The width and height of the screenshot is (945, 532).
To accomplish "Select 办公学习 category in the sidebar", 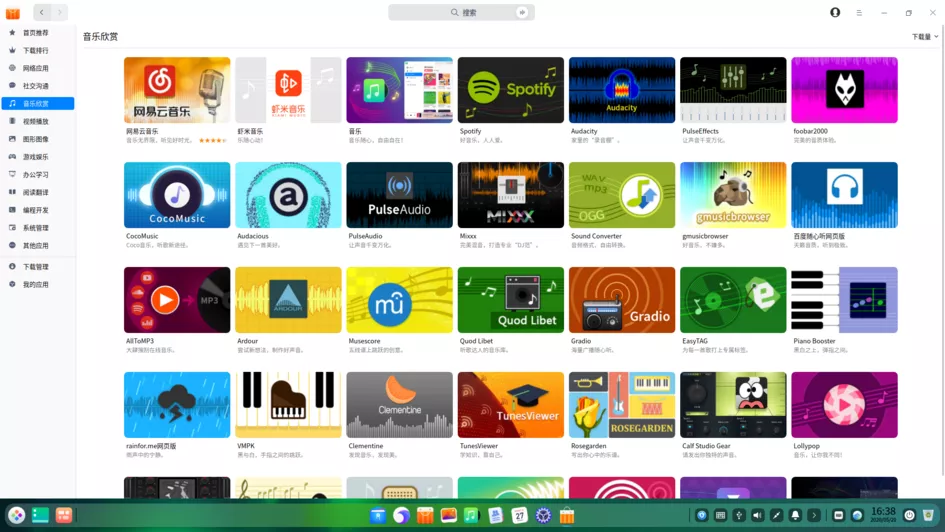I will click(x=37, y=175).
